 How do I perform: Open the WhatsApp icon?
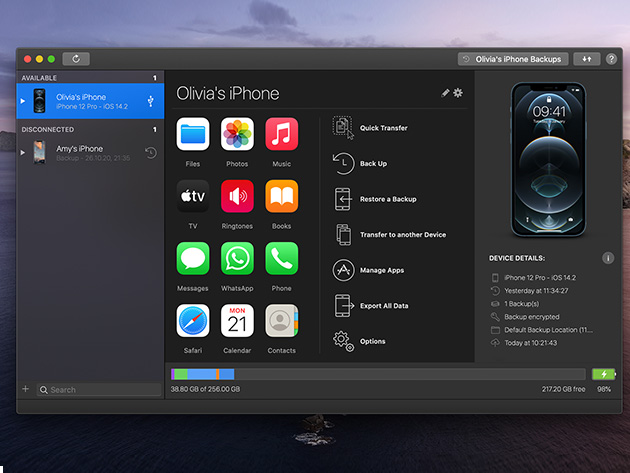[237, 258]
